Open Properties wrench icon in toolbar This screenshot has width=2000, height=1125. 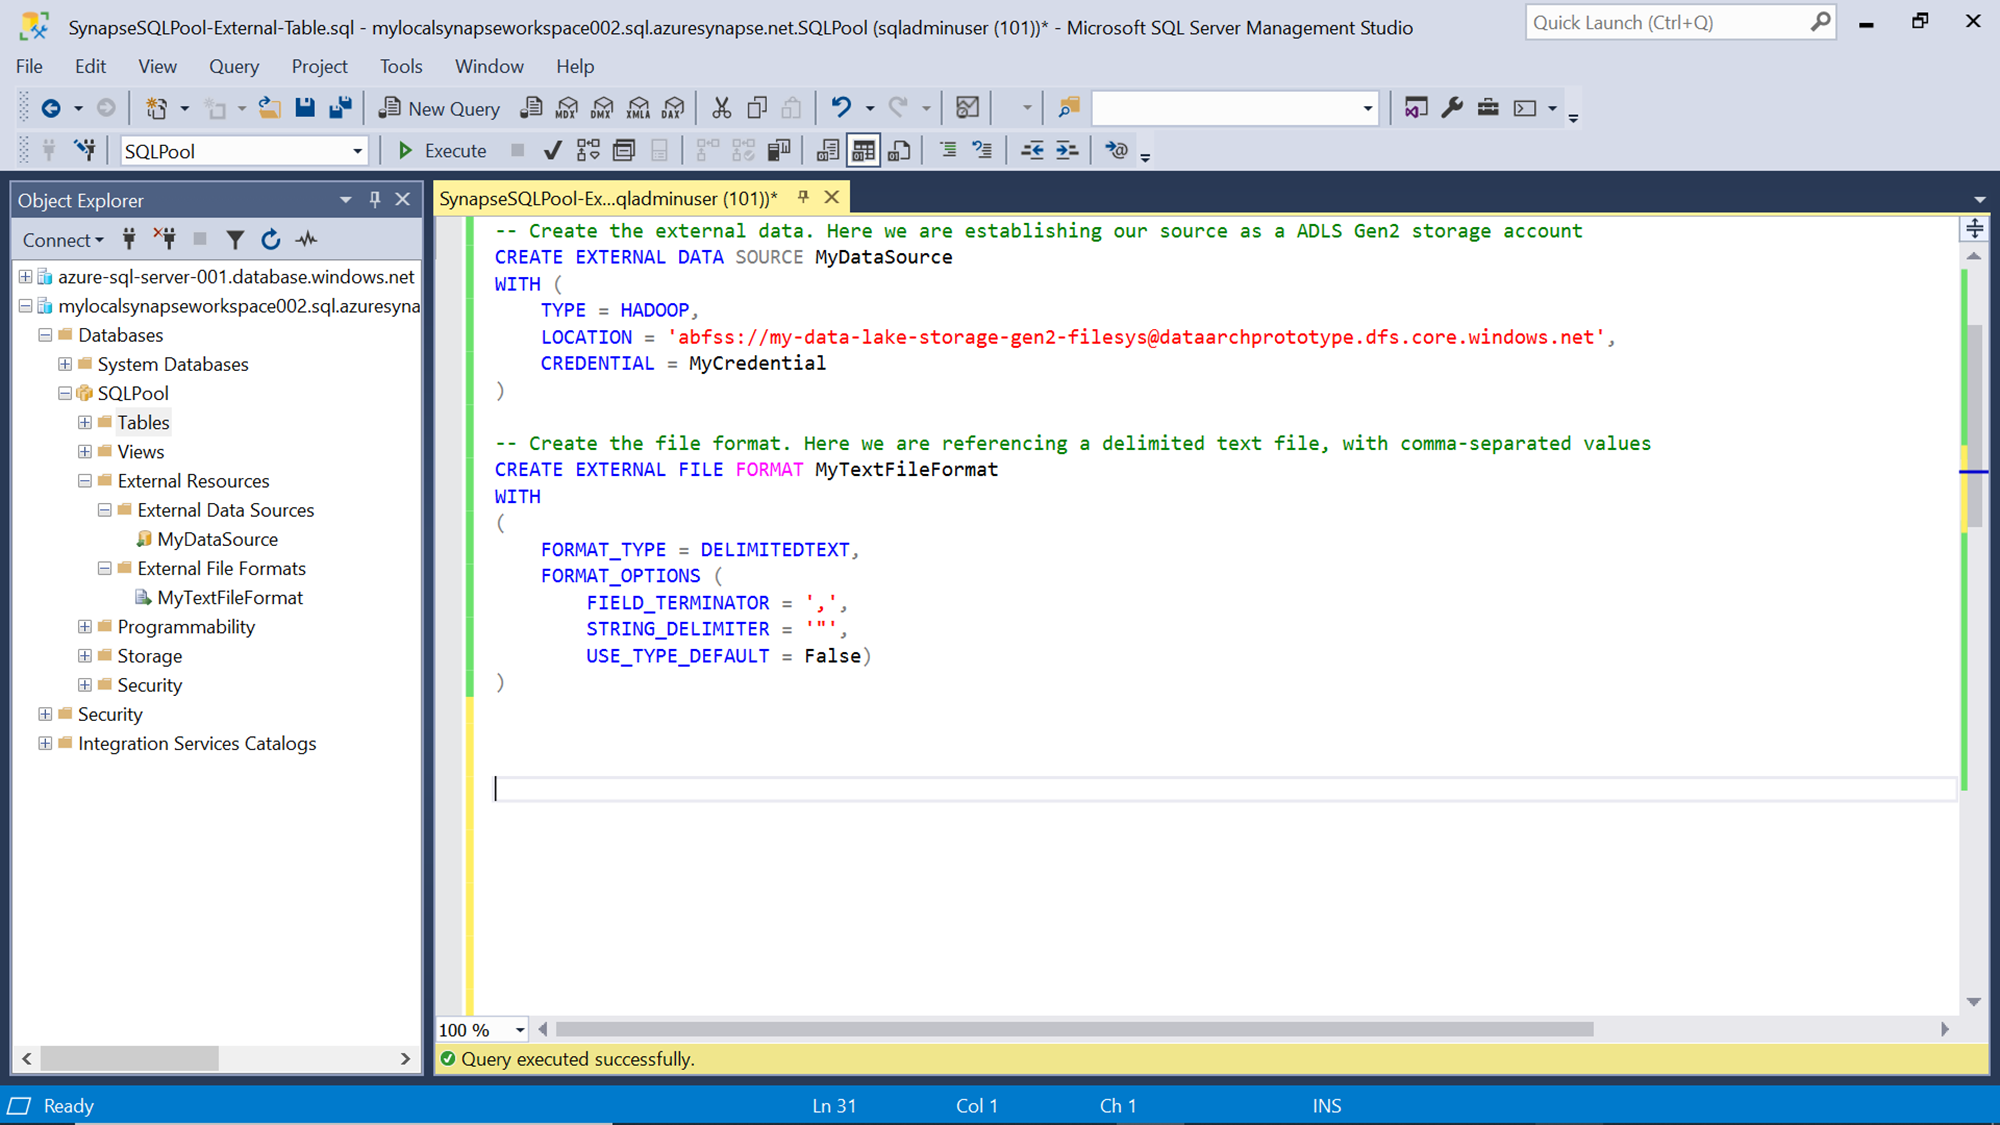coord(1452,108)
